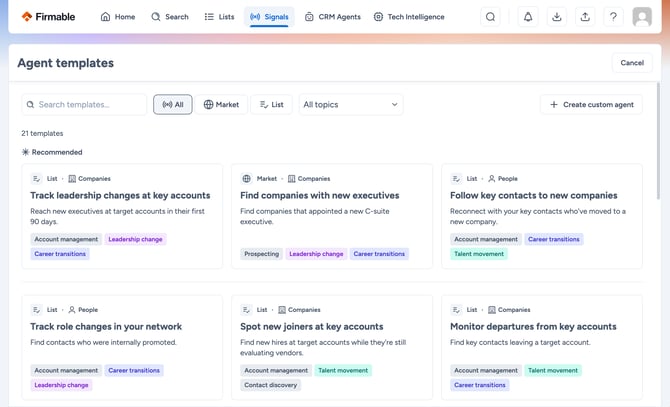Image resolution: width=670 pixels, height=407 pixels.
Task: Click the magnifier icon button in the header
Action: [x=491, y=17]
